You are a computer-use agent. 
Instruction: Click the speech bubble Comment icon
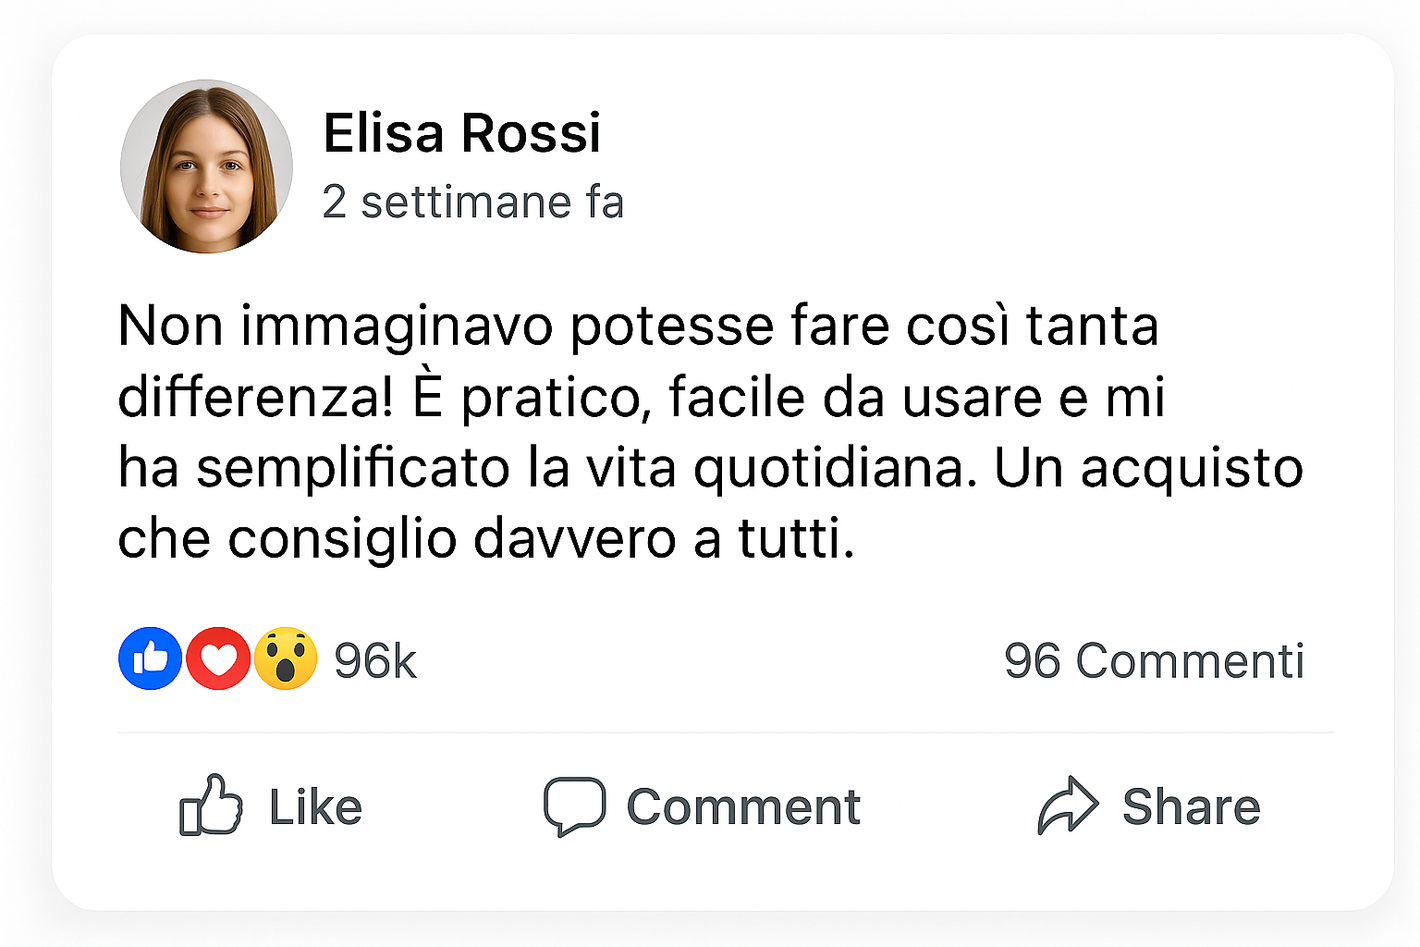(574, 806)
